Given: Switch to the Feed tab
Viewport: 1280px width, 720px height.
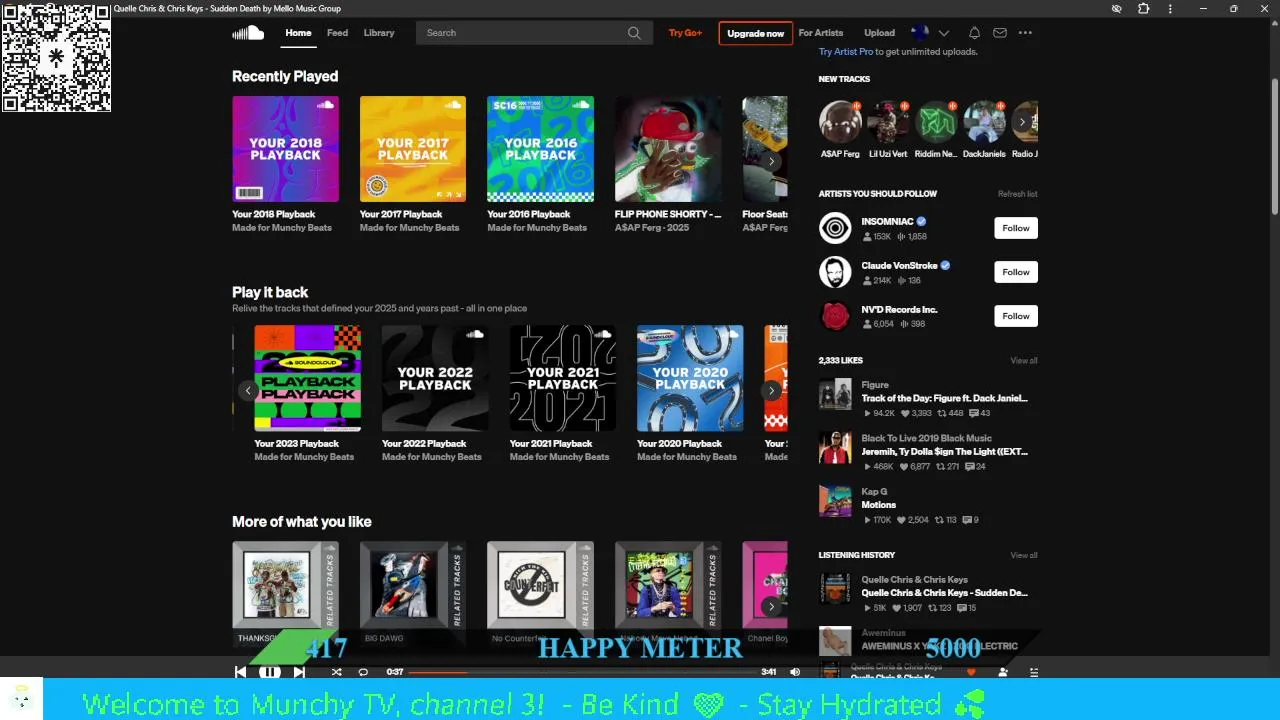Looking at the screenshot, I should pos(337,33).
